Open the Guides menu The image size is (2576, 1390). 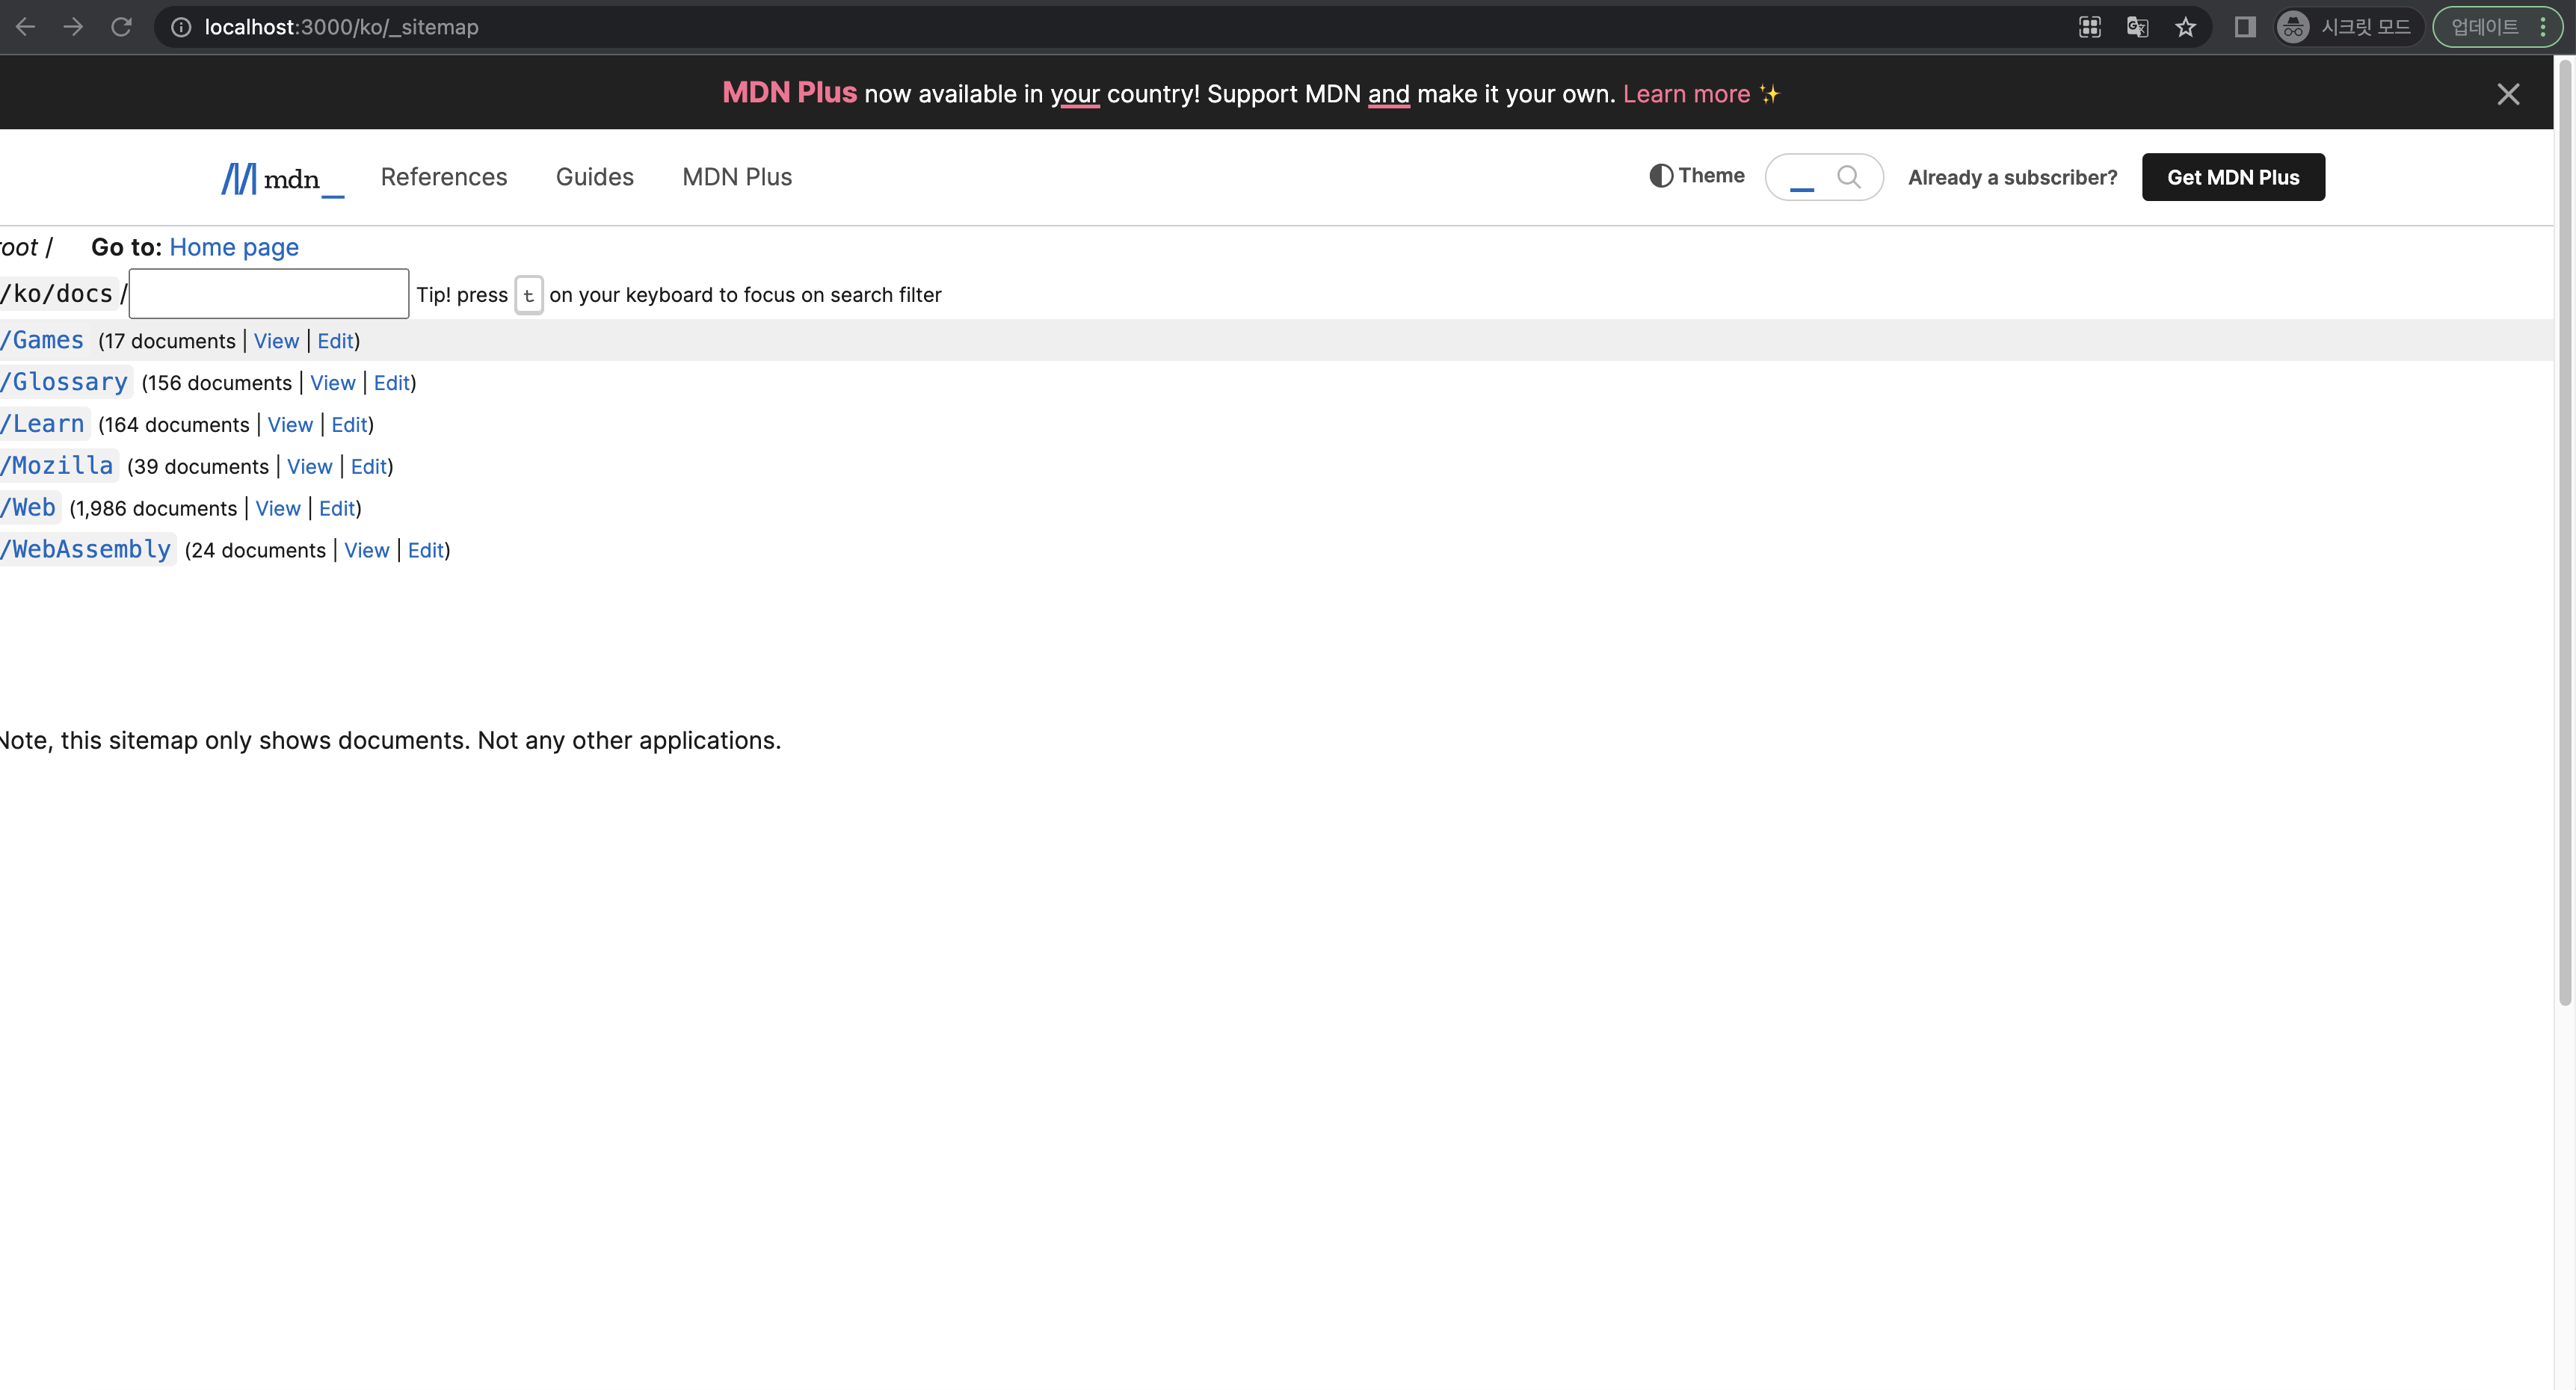[594, 177]
